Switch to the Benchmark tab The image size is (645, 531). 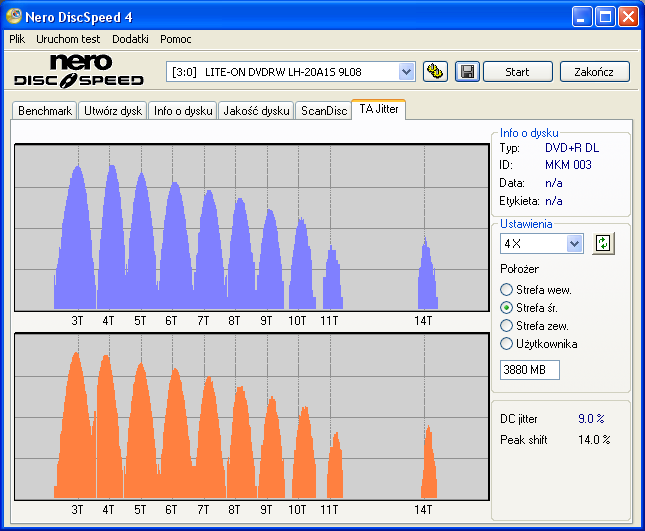coord(45,111)
